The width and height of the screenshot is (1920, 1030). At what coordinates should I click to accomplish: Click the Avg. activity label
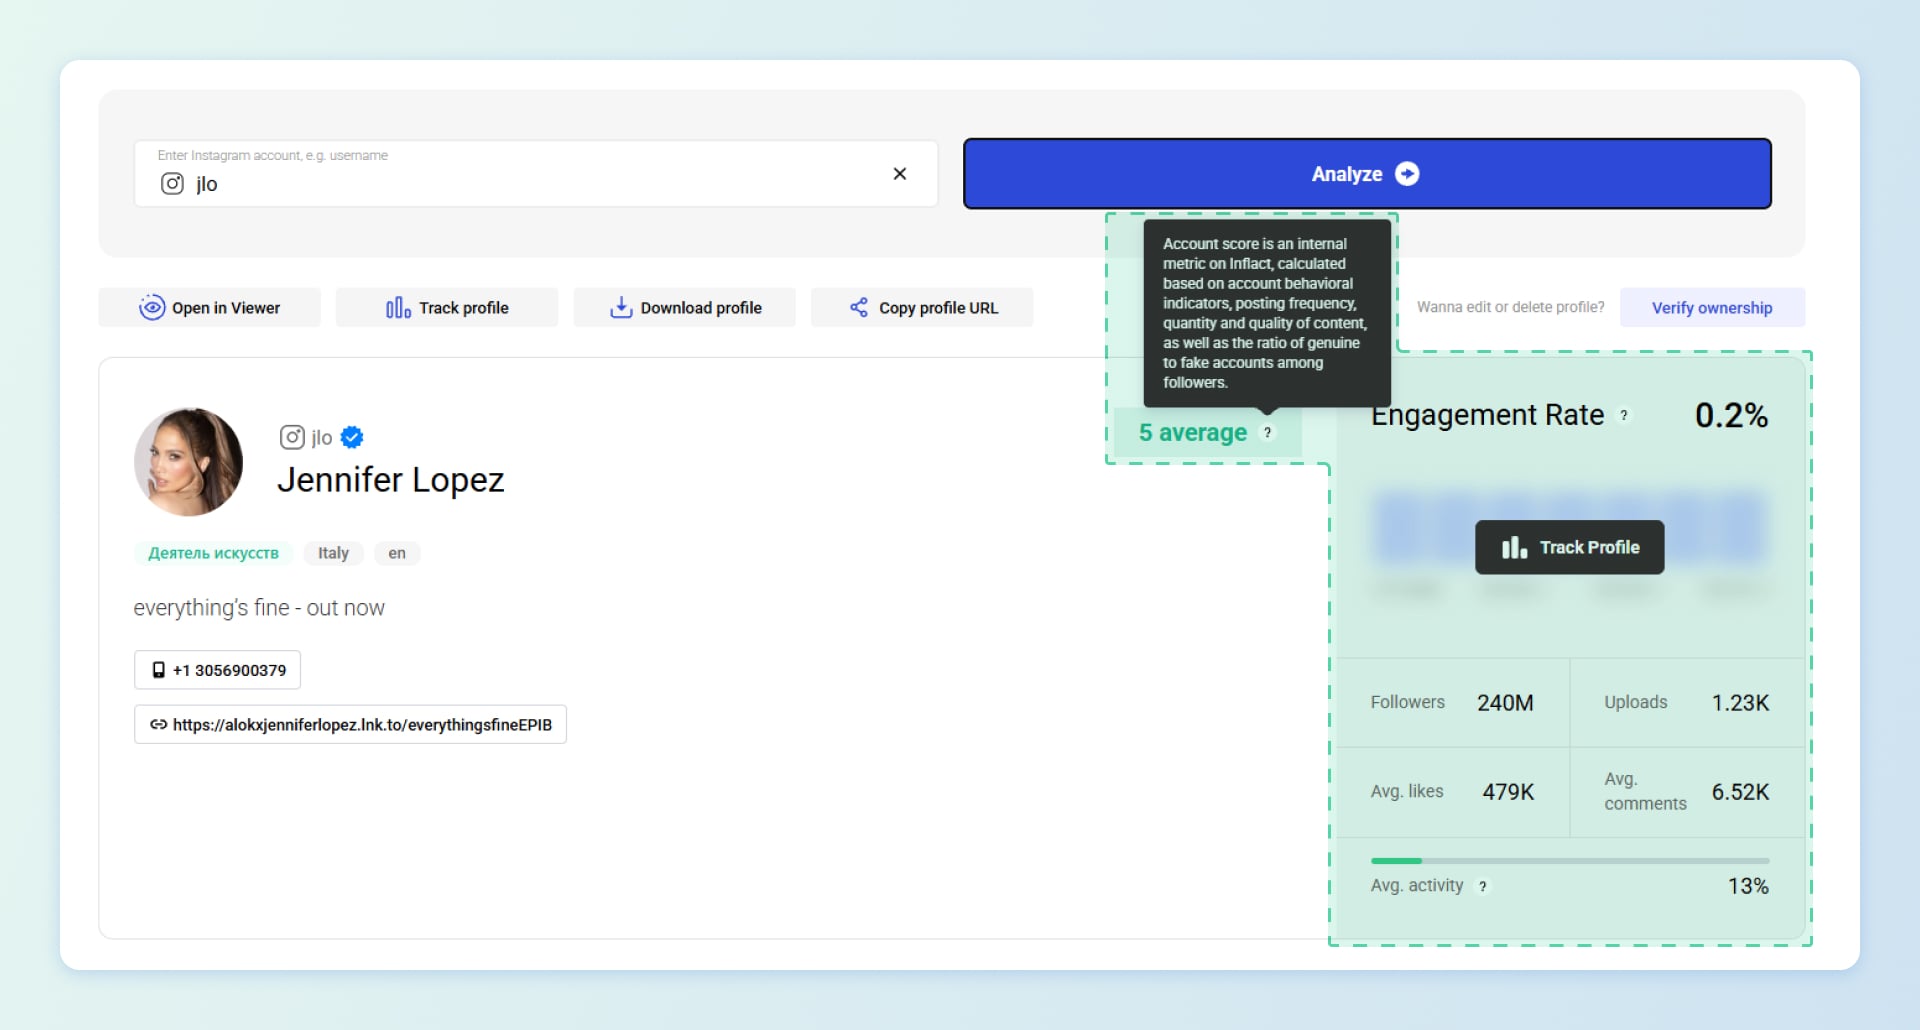(1417, 885)
